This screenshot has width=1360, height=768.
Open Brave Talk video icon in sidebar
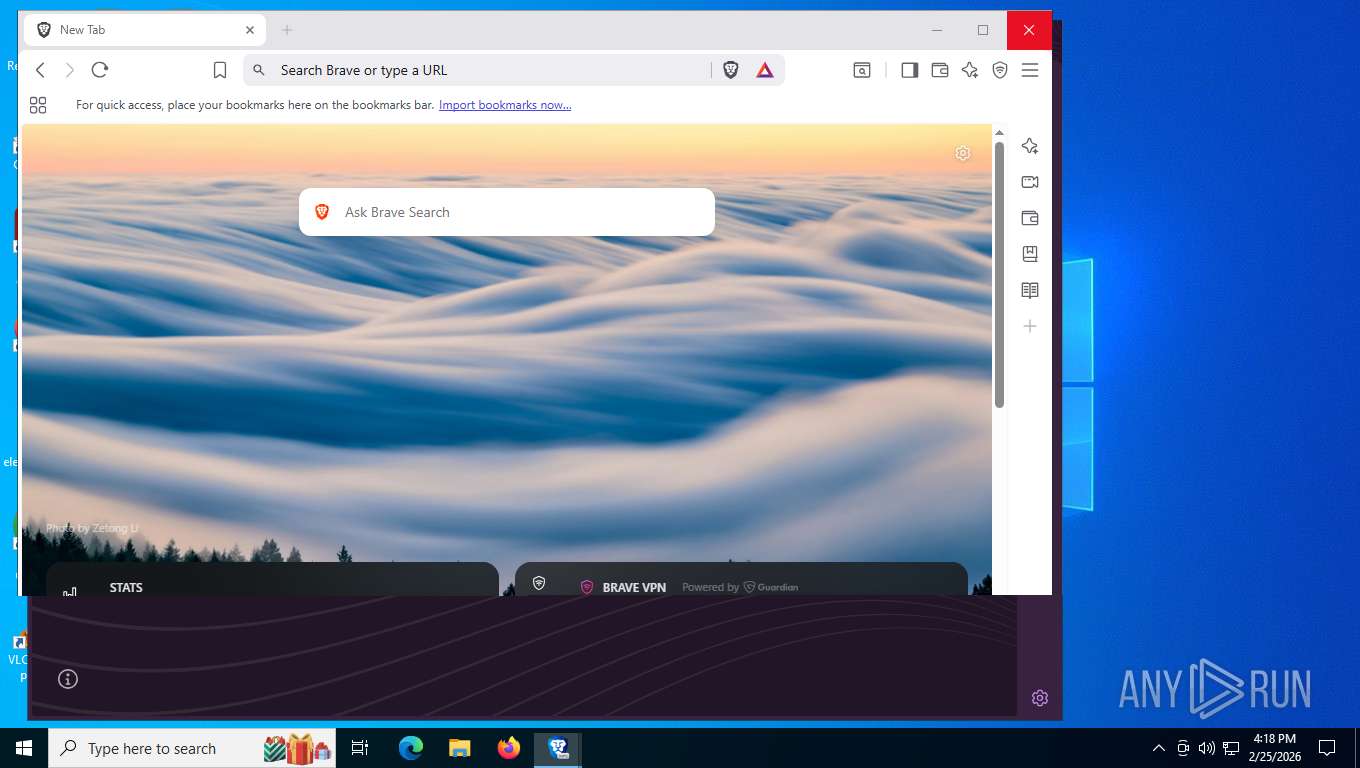tap(1030, 182)
